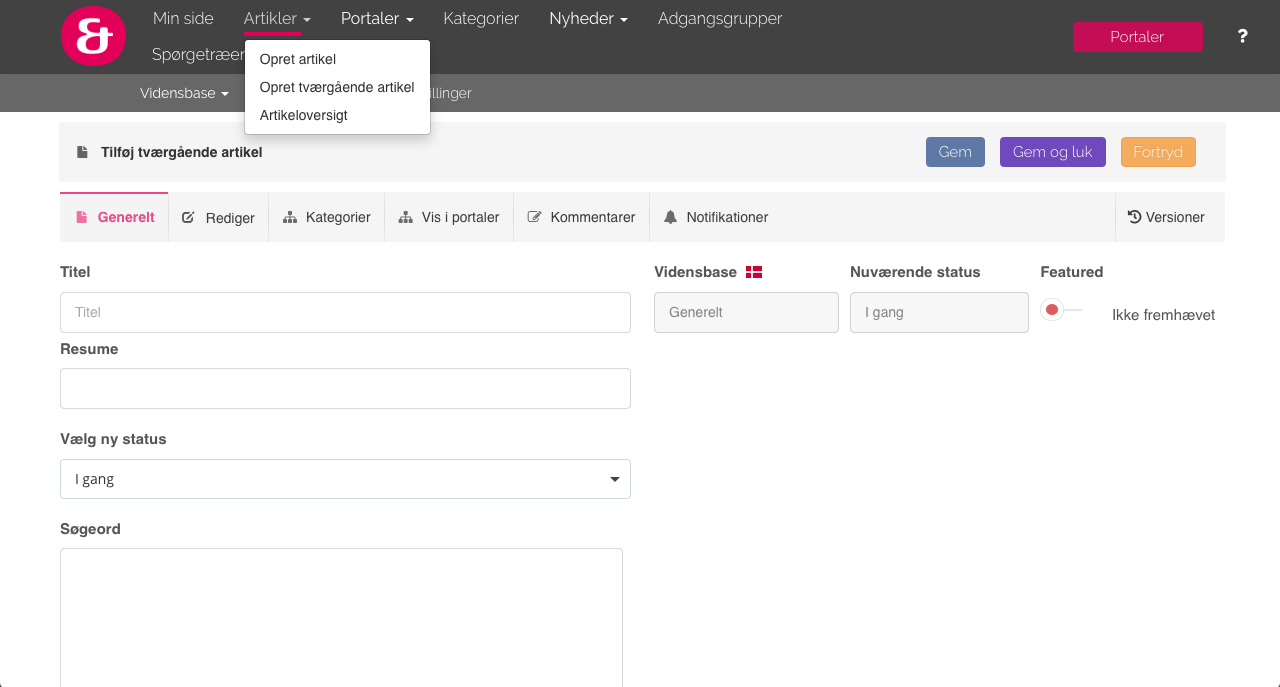This screenshot has height=687, width=1280.
Task: Click the Danish flag icon beside Vidensbase
Action: pyautogui.click(x=754, y=272)
